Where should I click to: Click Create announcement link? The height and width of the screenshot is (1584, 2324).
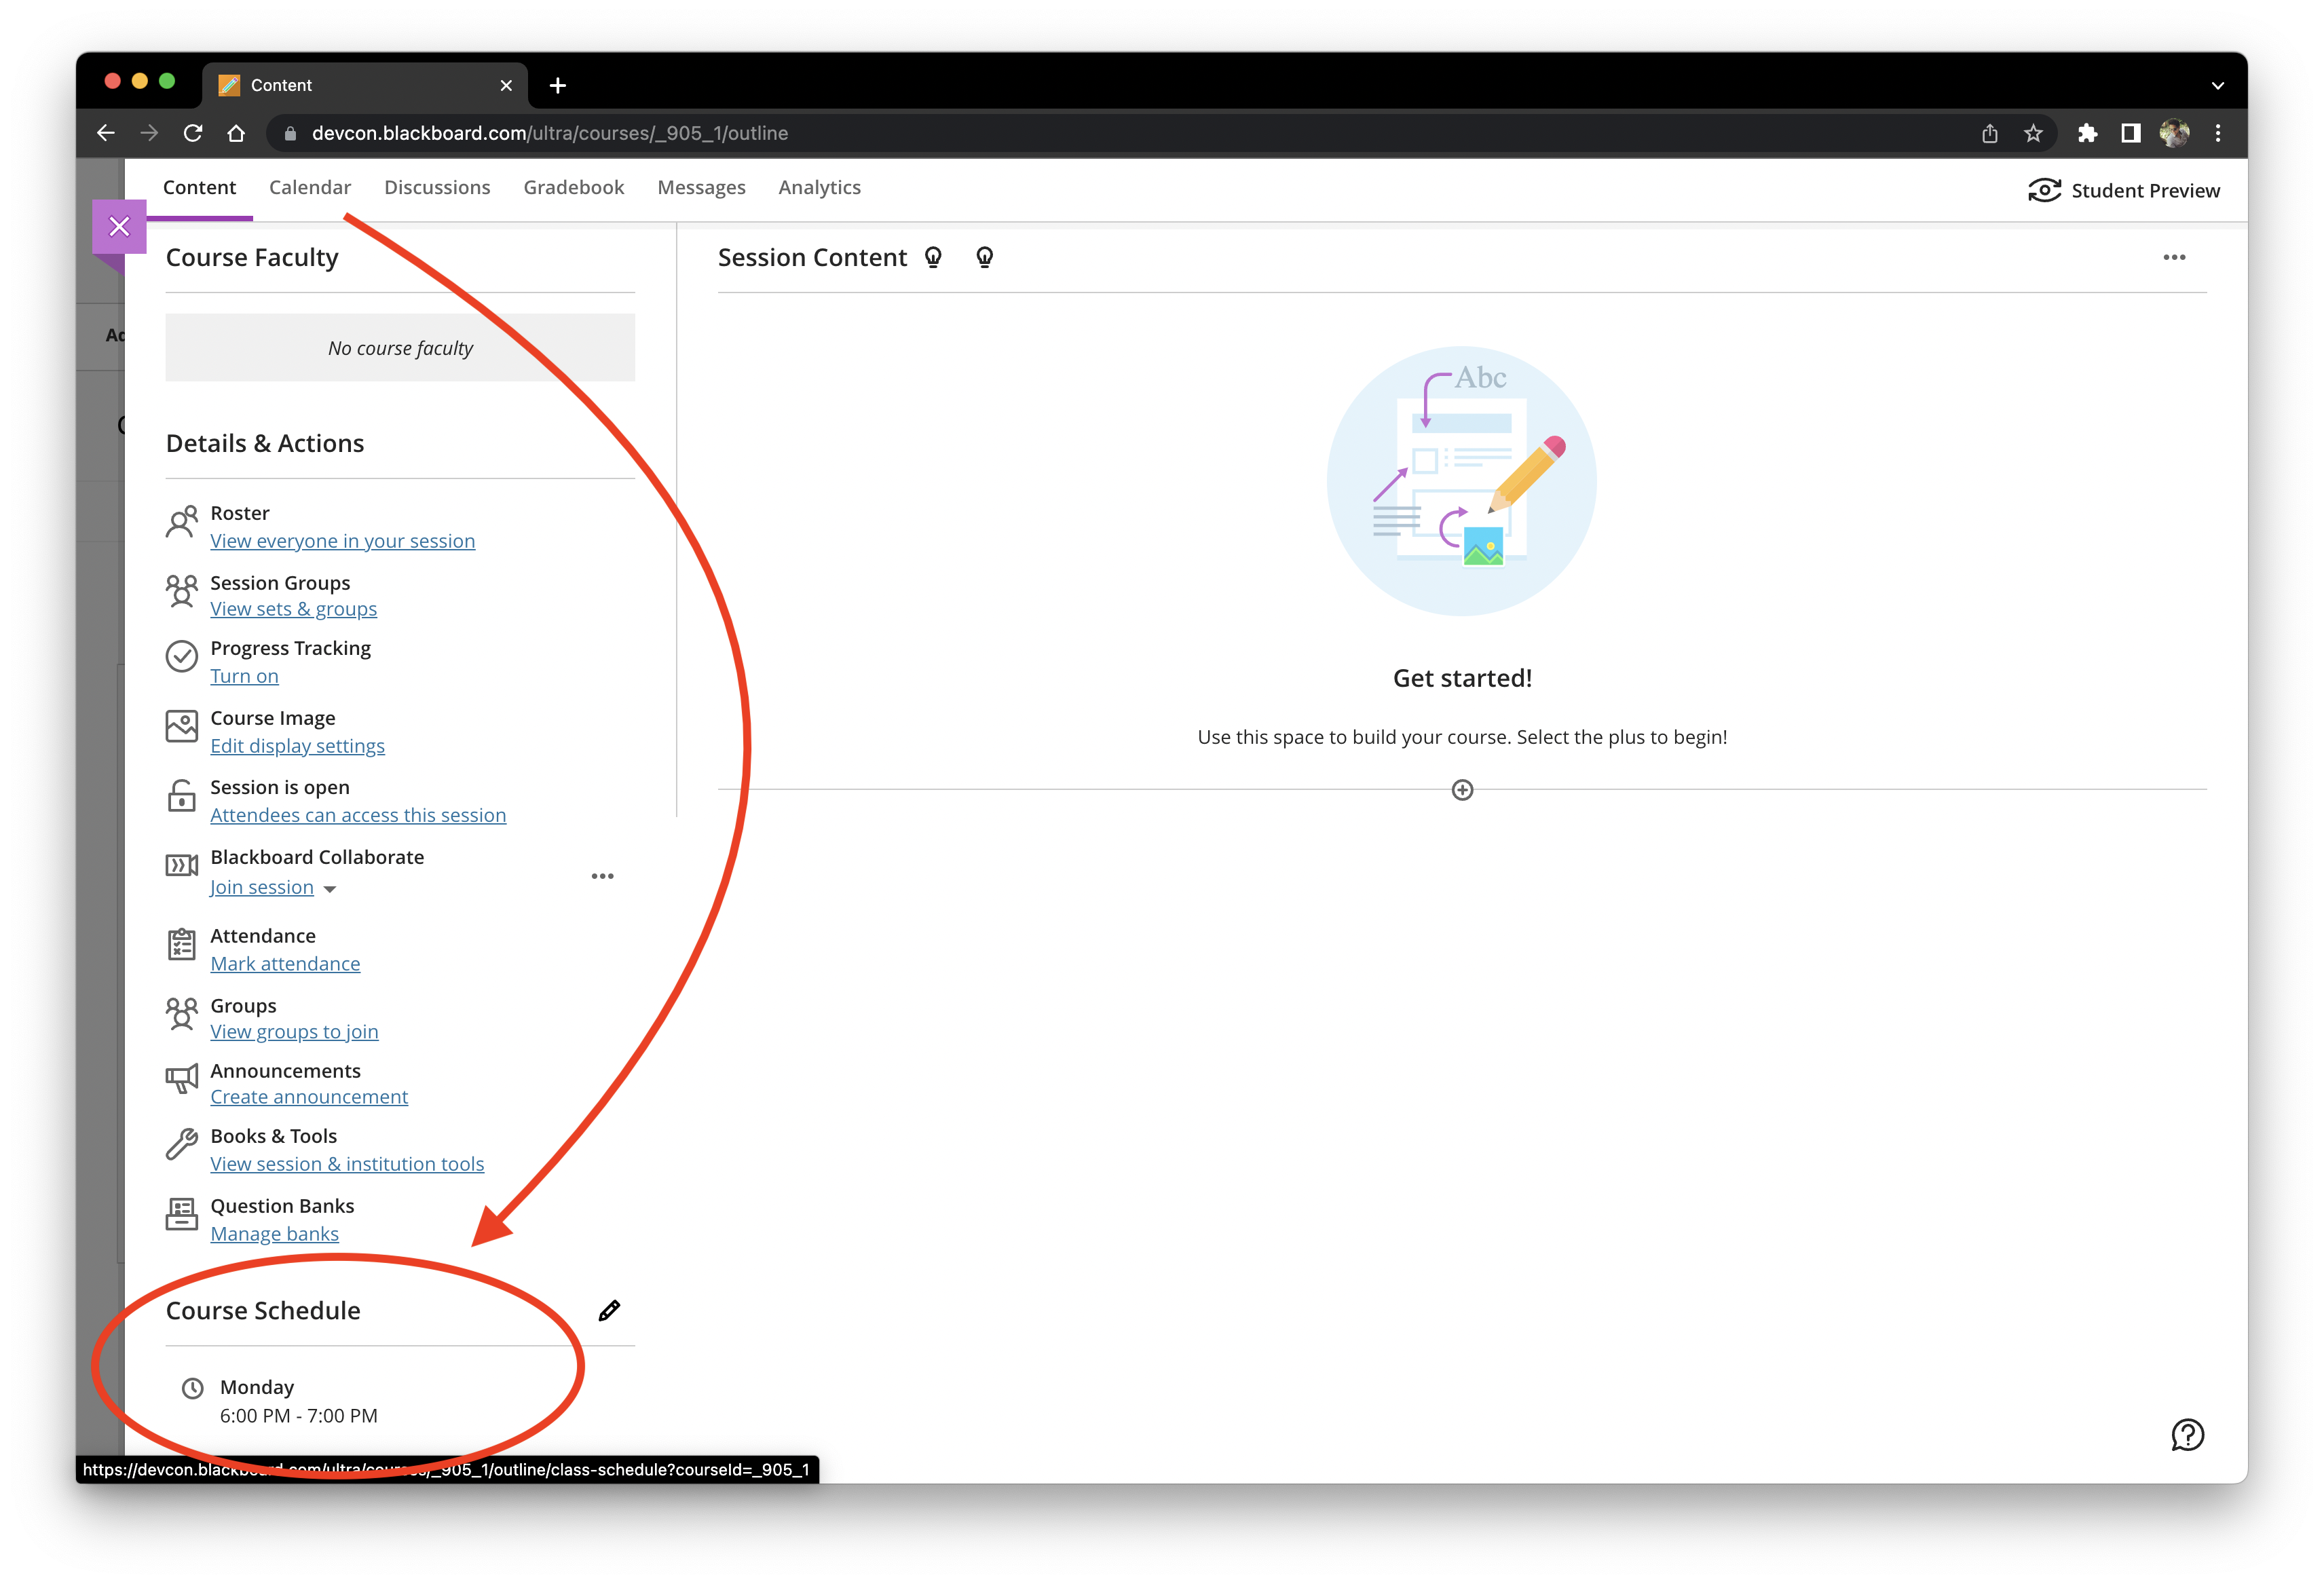point(309,1097)
